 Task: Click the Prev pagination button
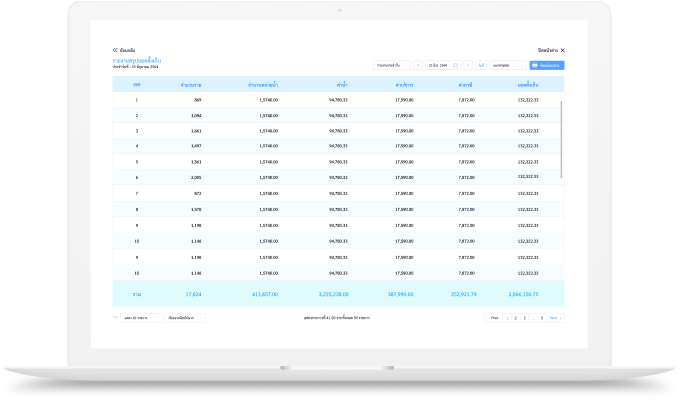[x=493, y=317]
